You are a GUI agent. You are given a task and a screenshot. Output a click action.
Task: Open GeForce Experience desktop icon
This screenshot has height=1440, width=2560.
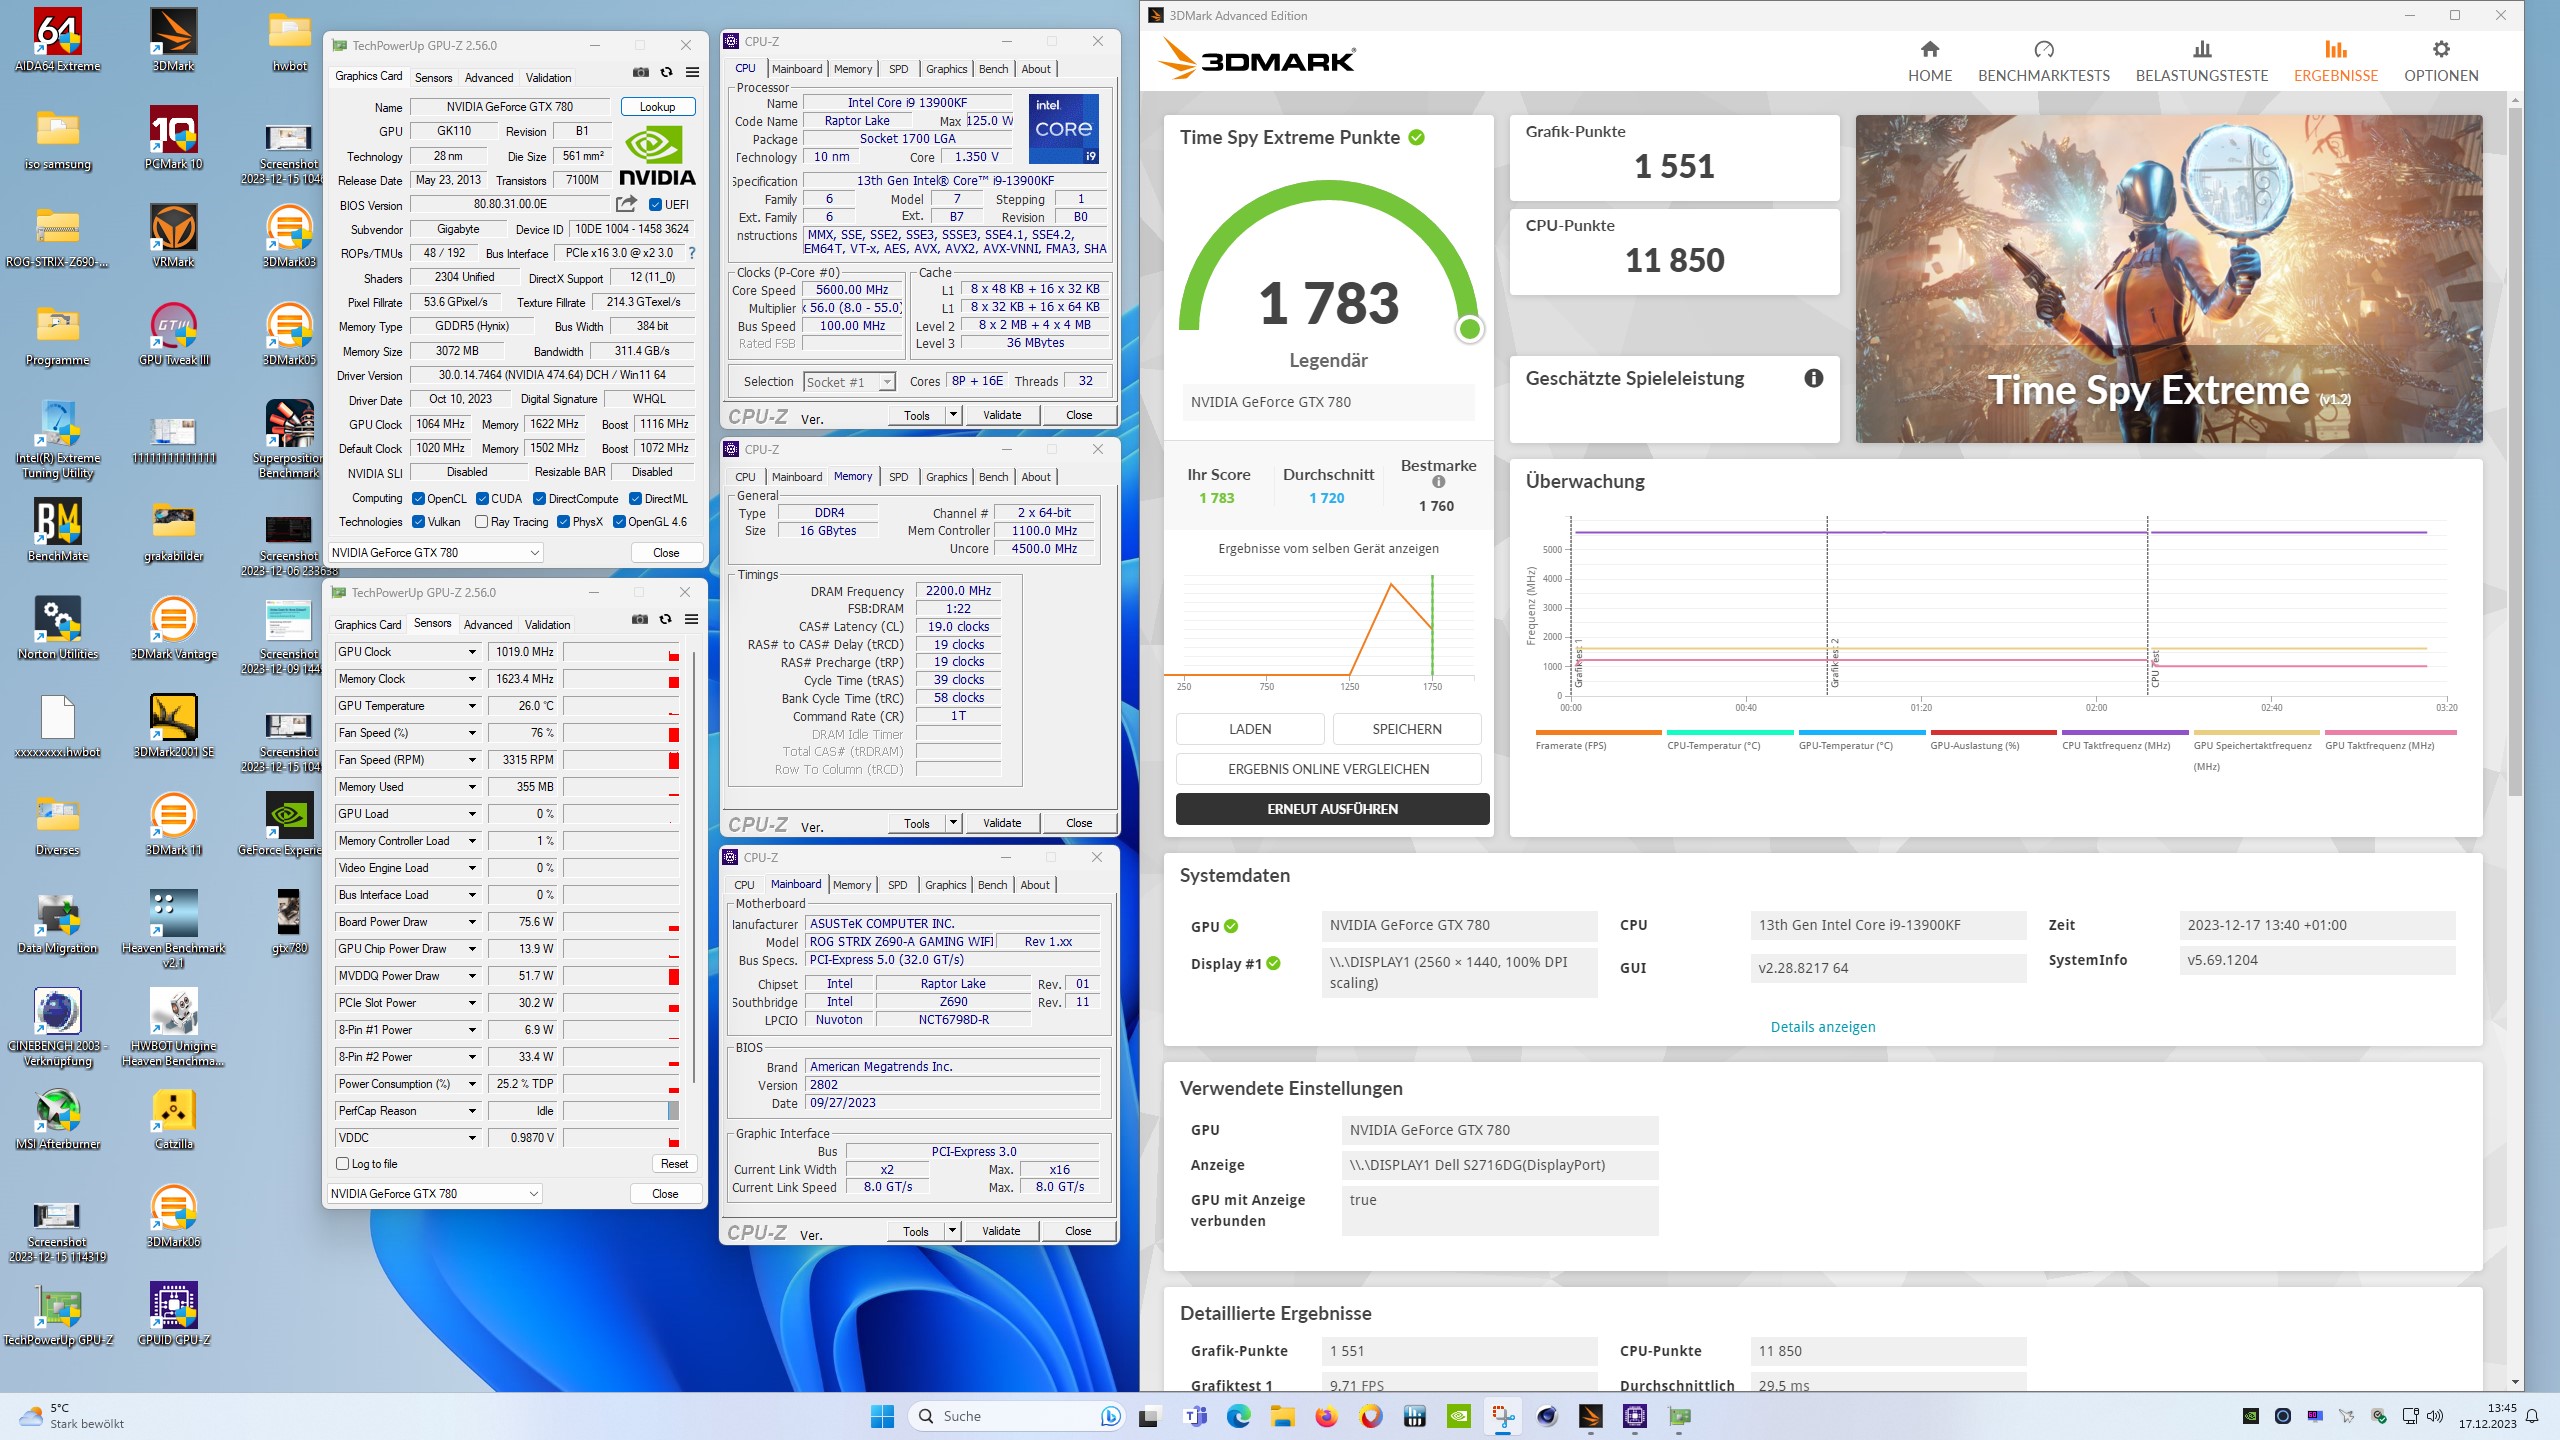[290, 824]
